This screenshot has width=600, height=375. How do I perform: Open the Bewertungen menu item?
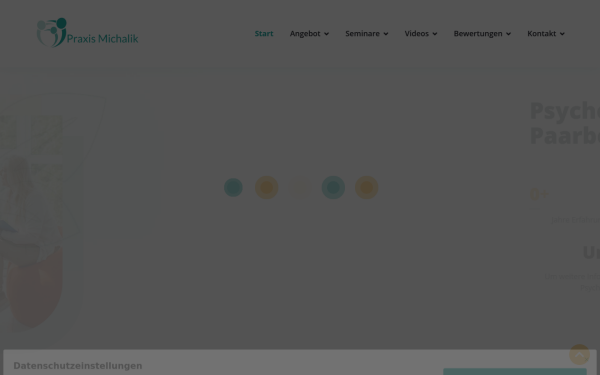pyautogui.click(x=478, y=34)
